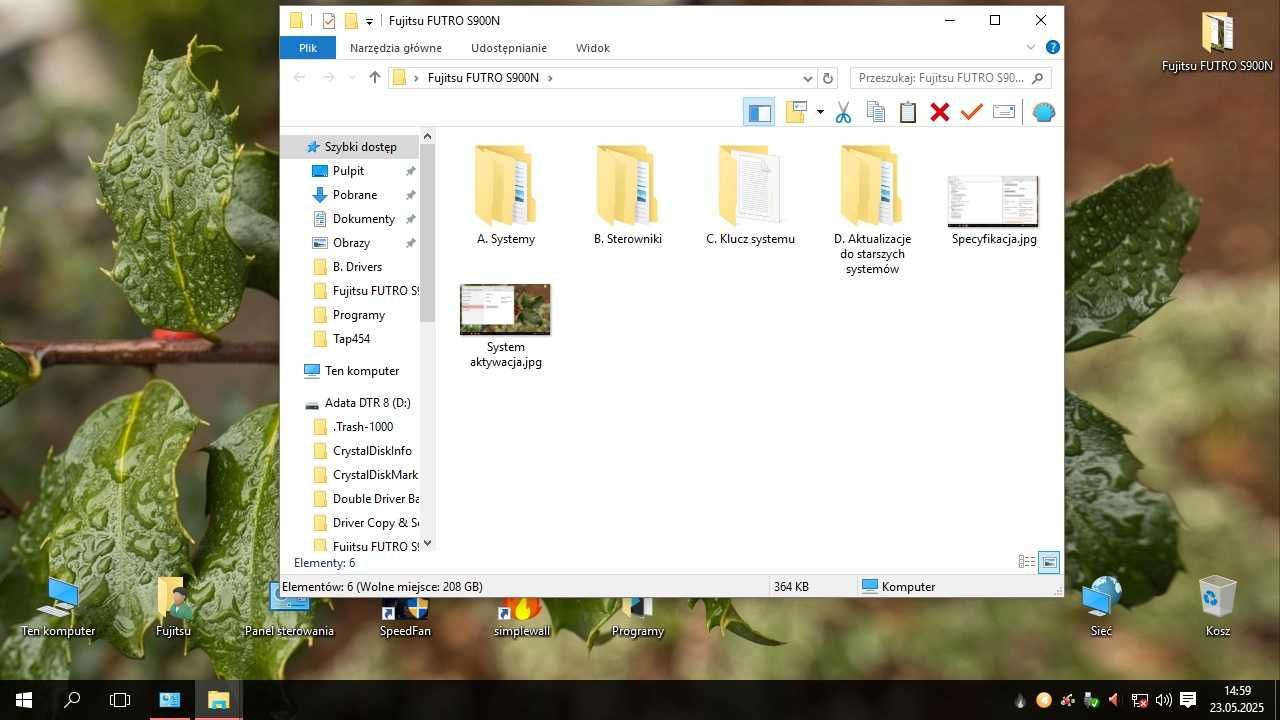
Task: Click the blue shell icon
Action: 1043,112
